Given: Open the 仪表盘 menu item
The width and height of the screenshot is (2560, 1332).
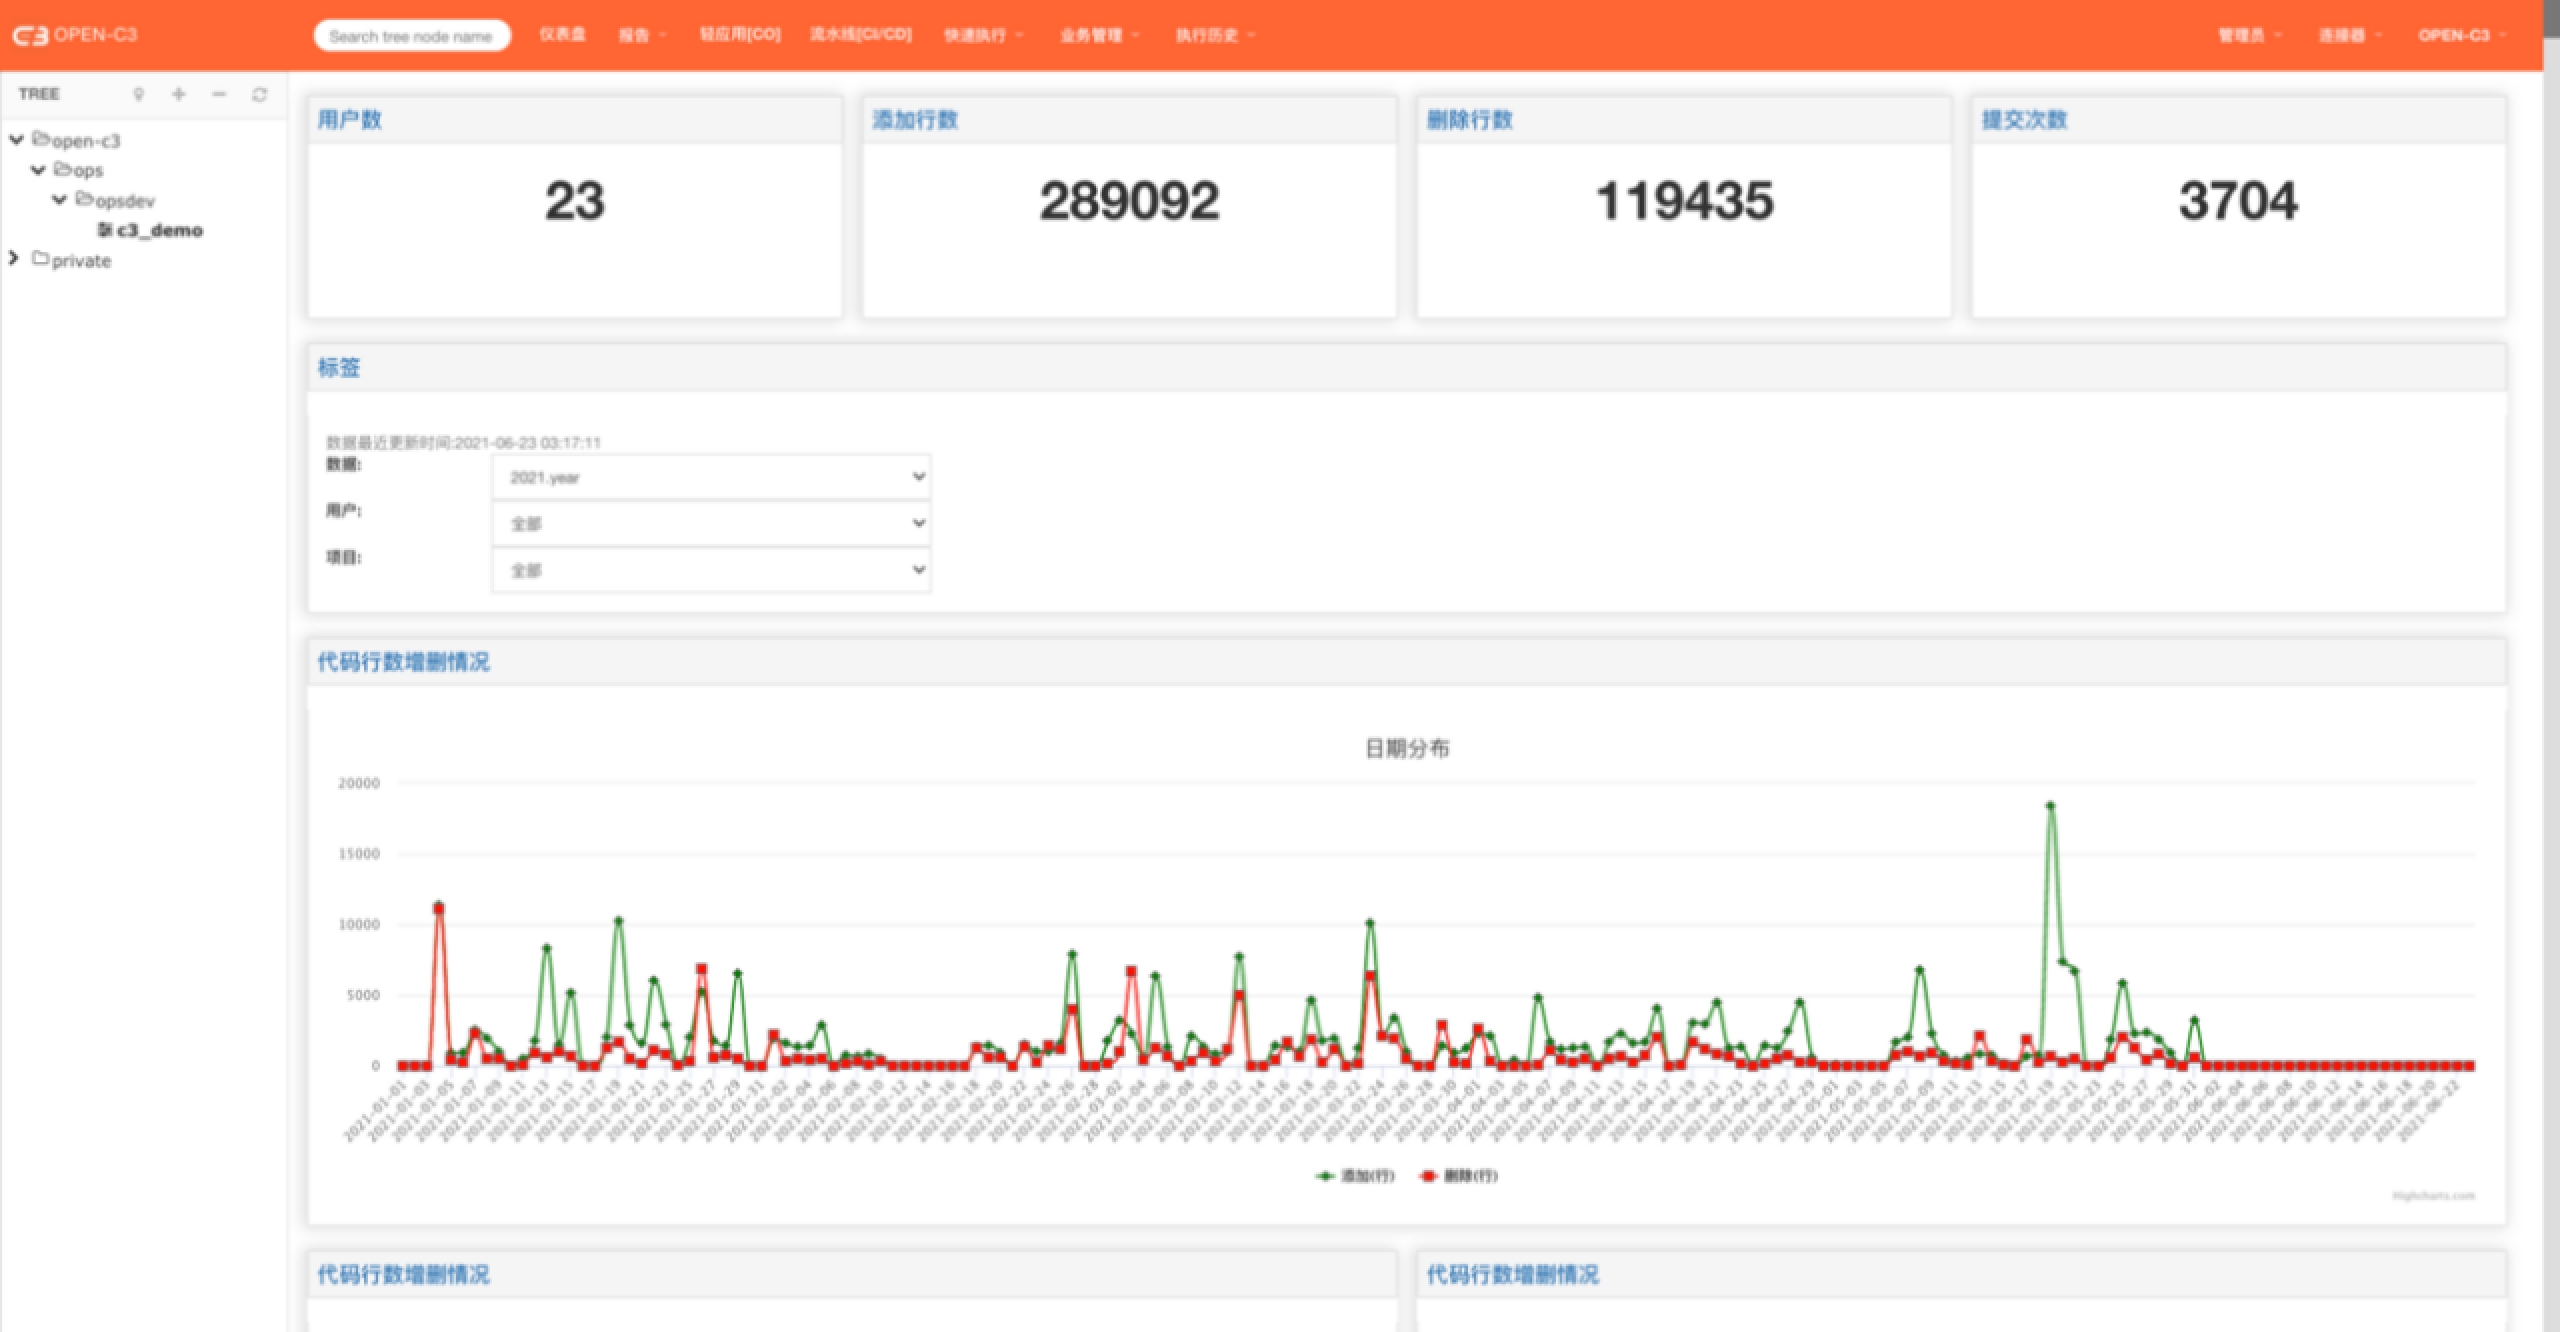Looking at the screenshot, I should pyautogui.click(x=562, y=35).
